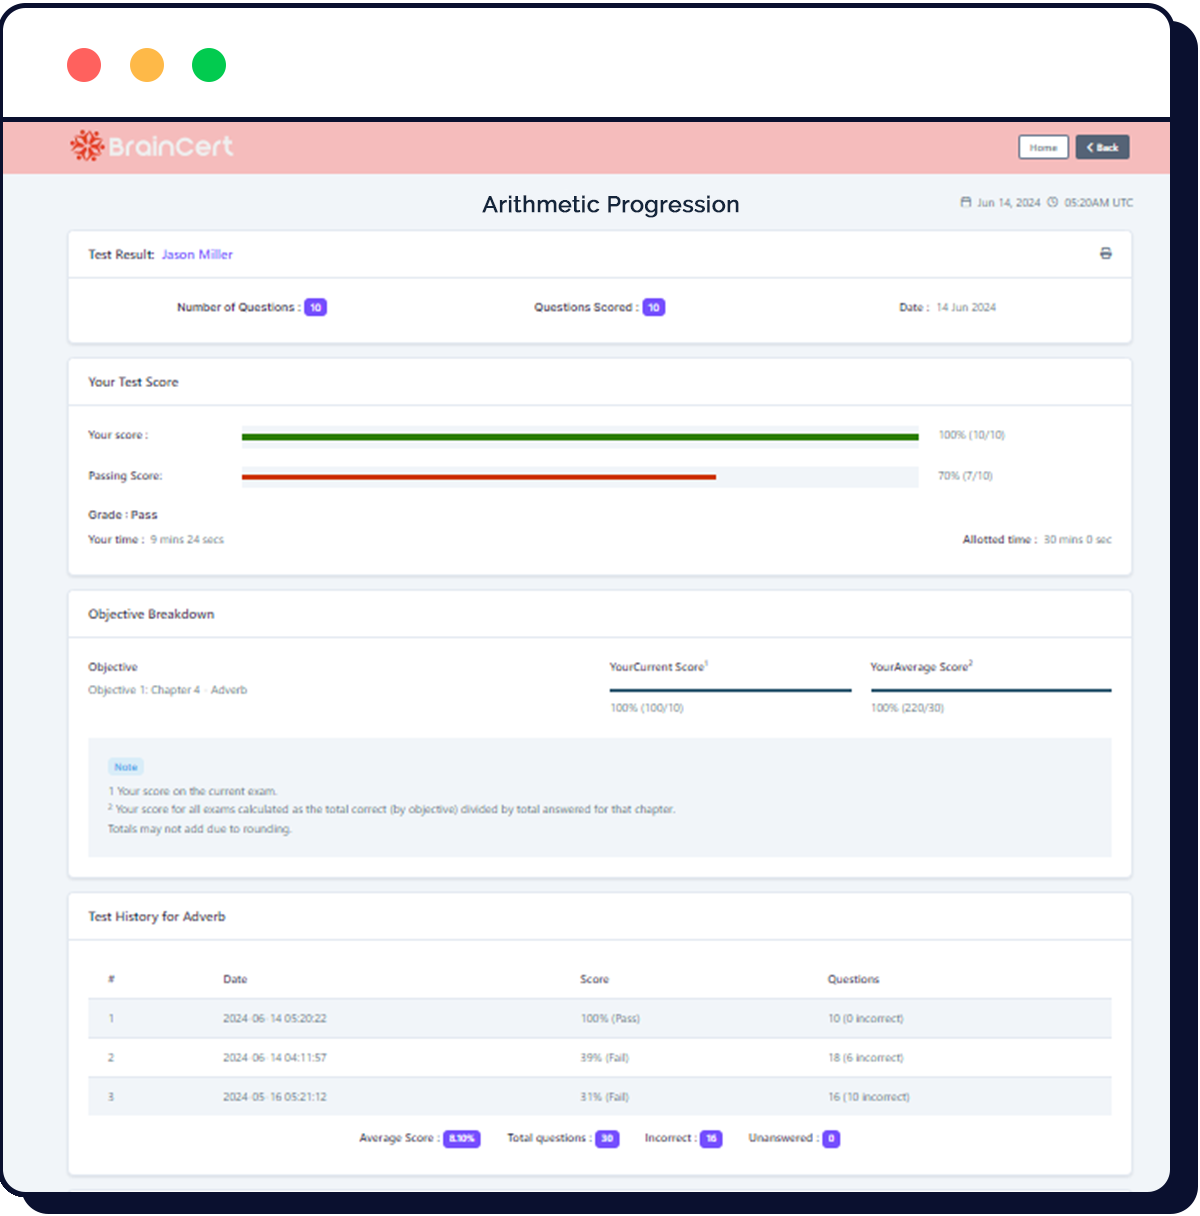Click the green Your score progress bar
This screenshot has width=1200, height=1216.
coord(580,437)
